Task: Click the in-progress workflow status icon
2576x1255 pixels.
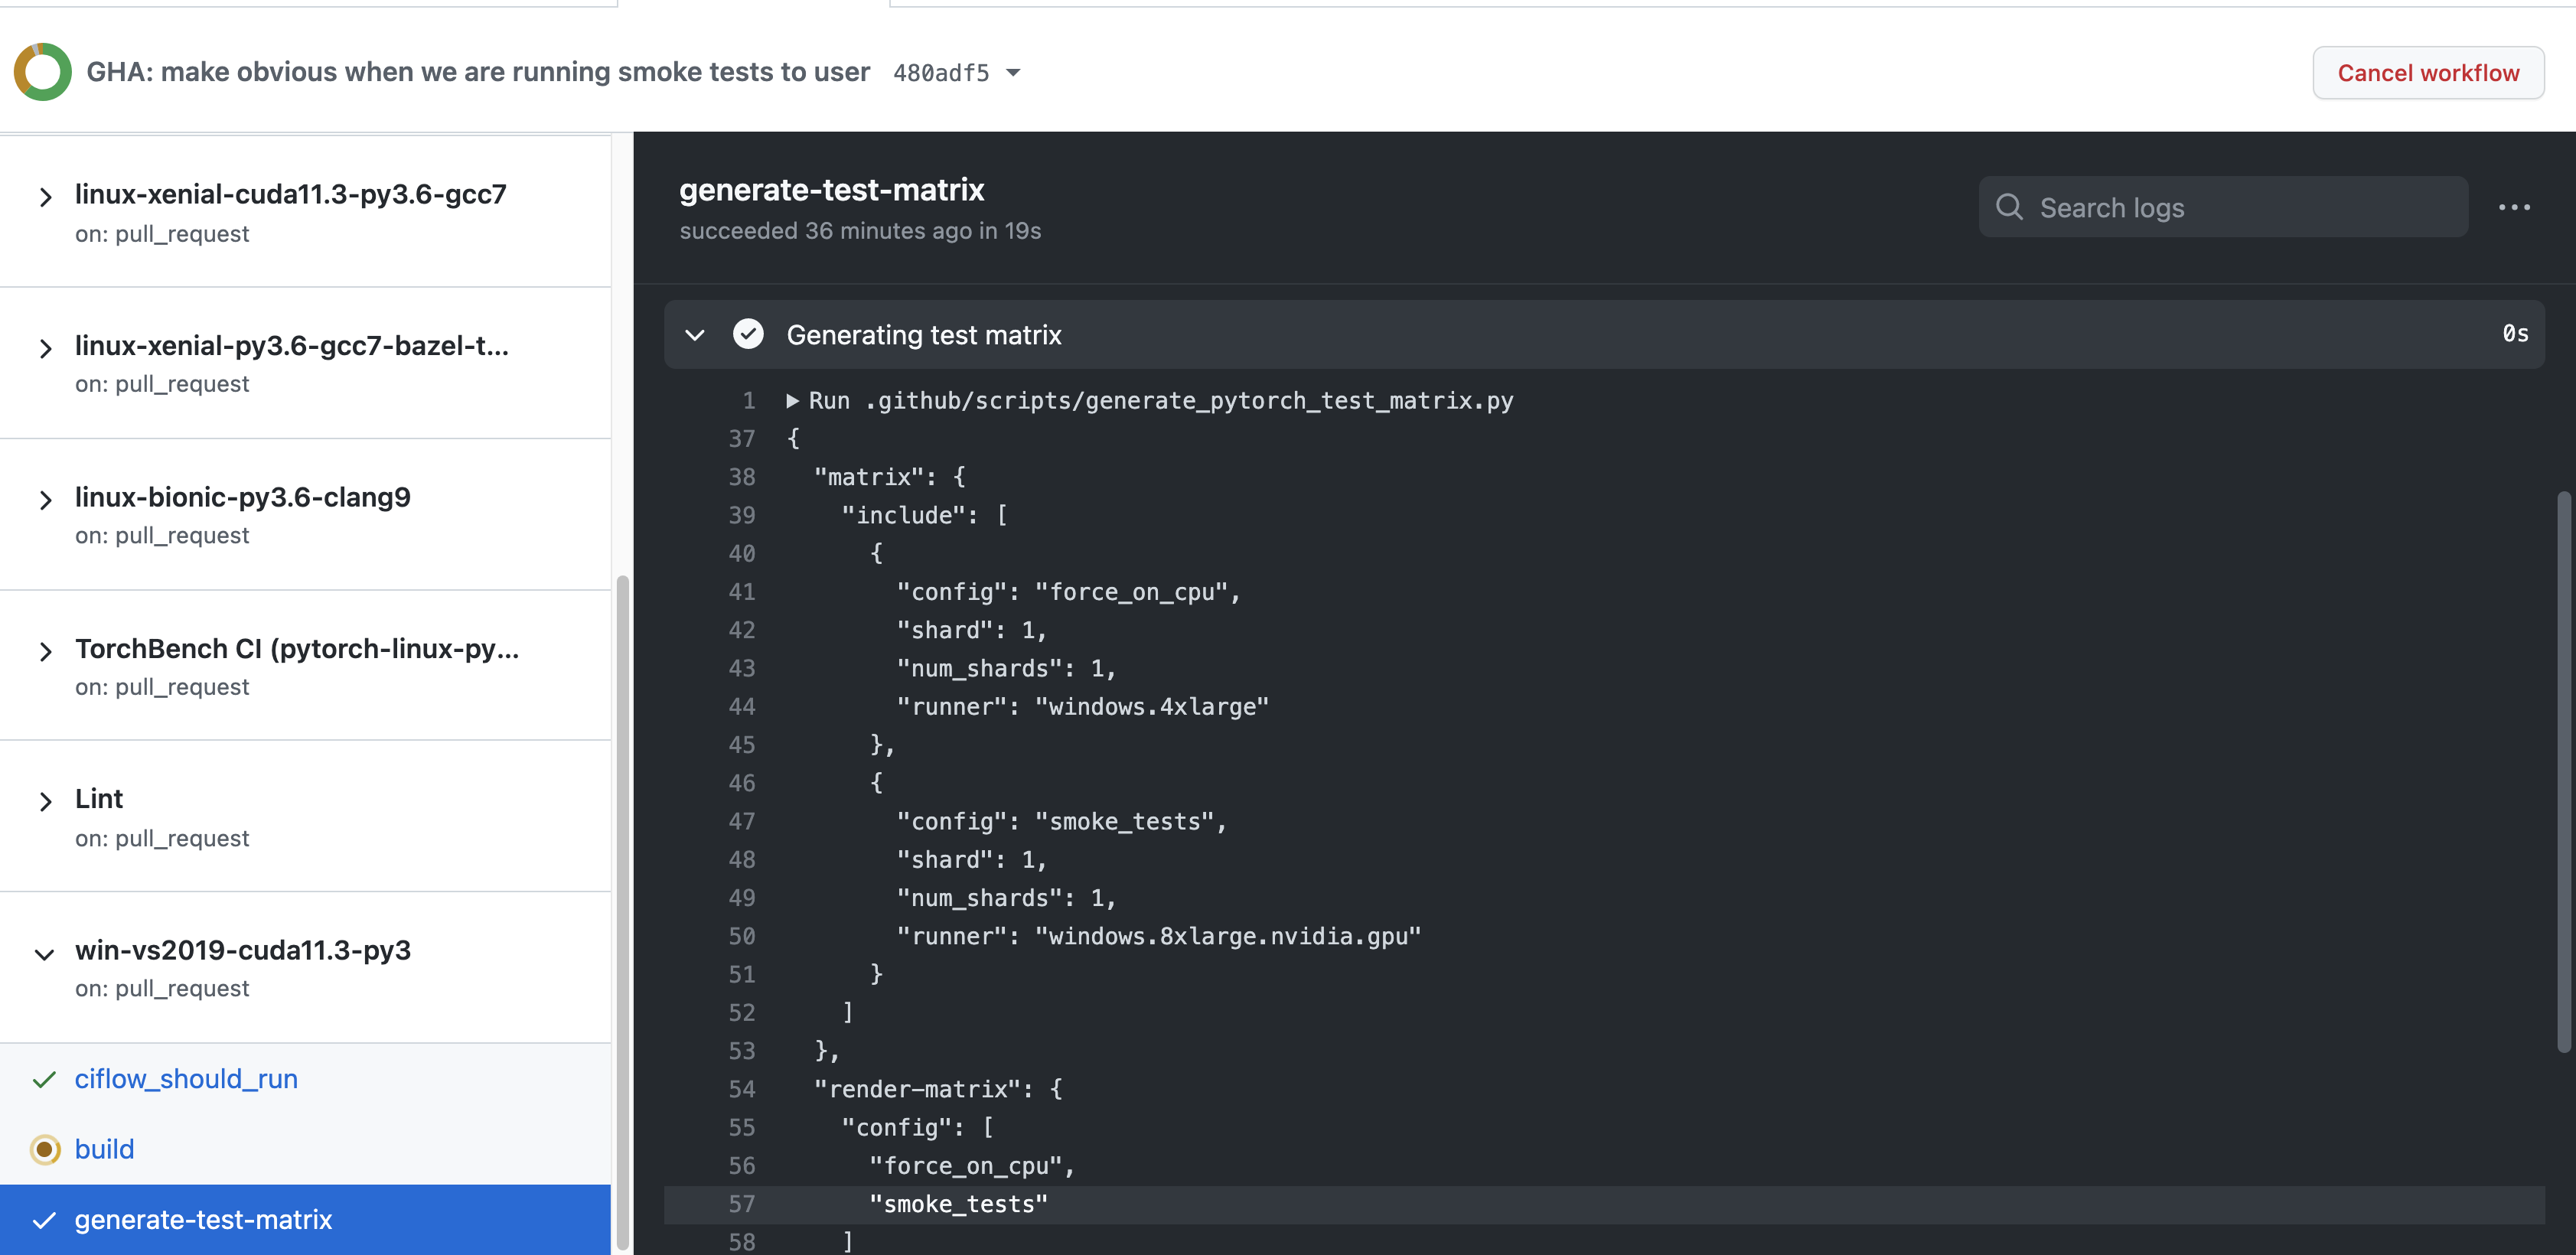Action: pos(42,72)
